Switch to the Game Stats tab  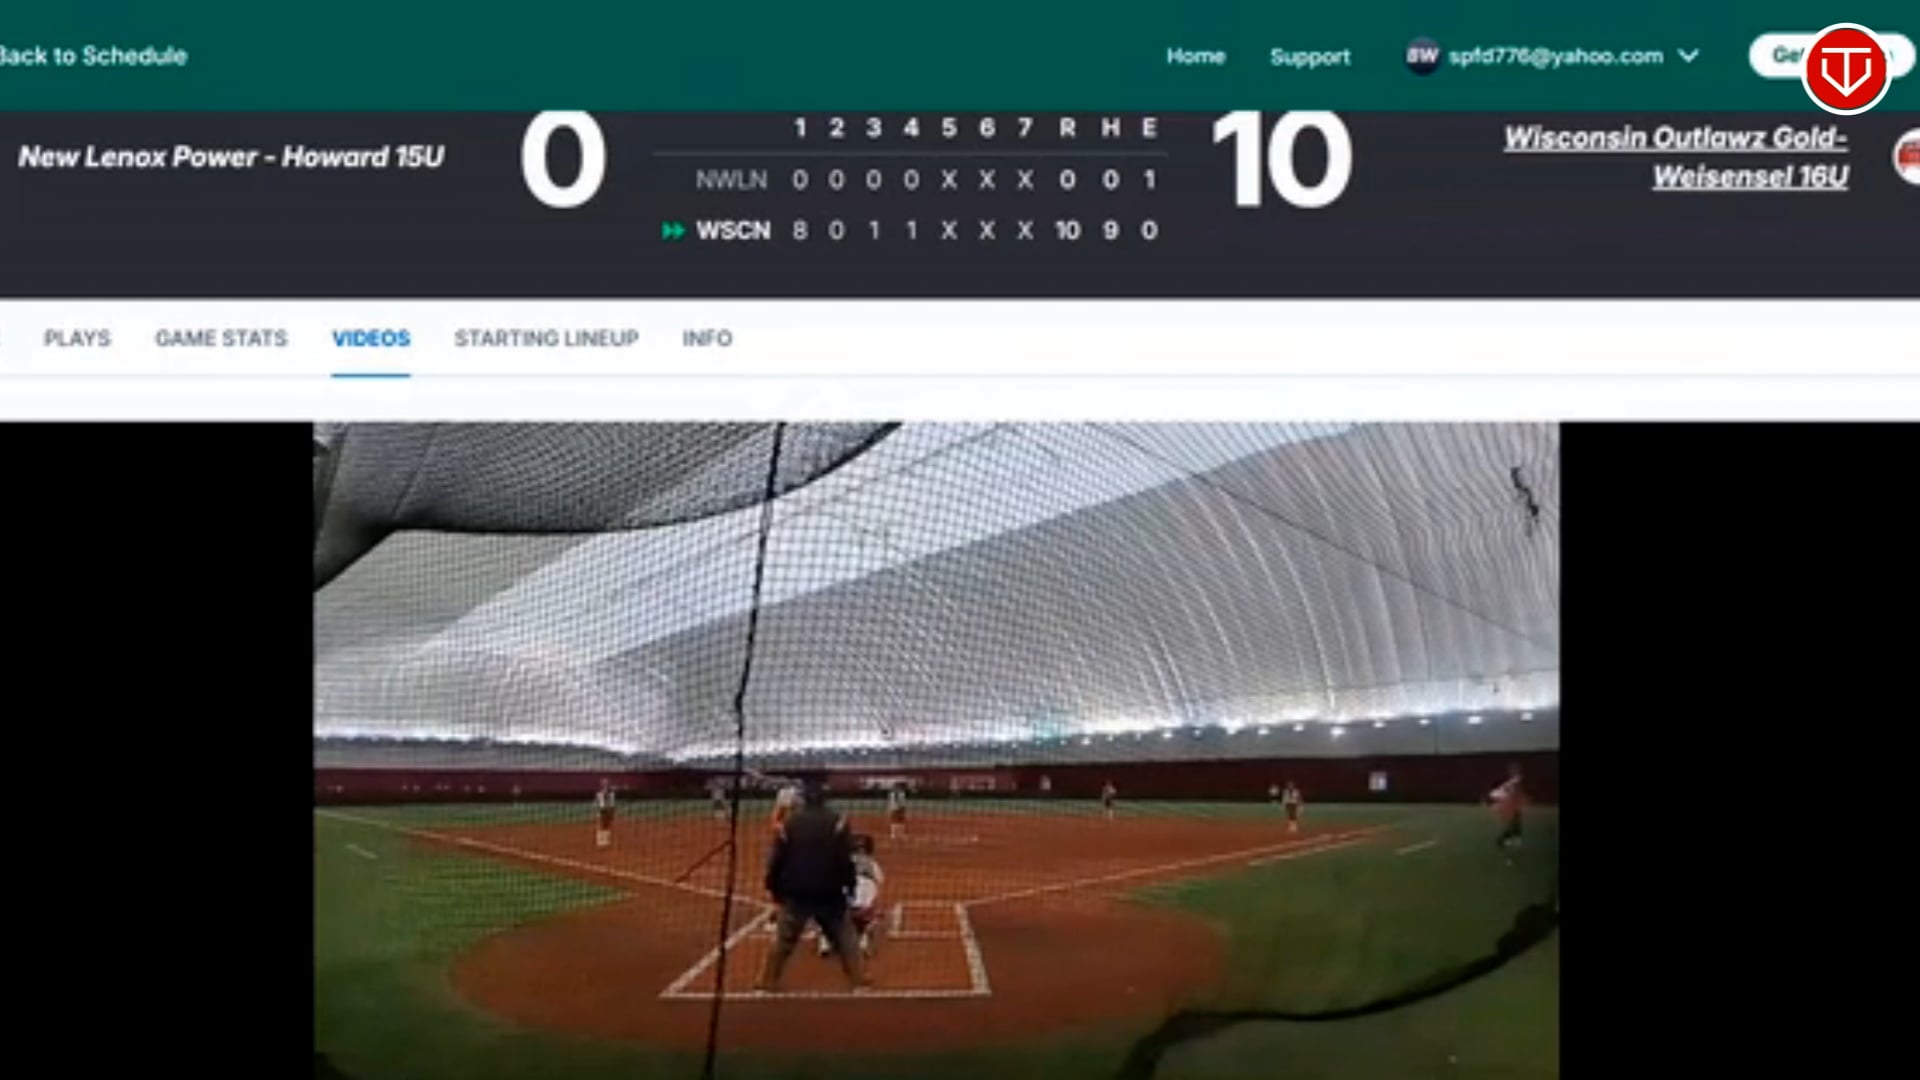[221, 338]
